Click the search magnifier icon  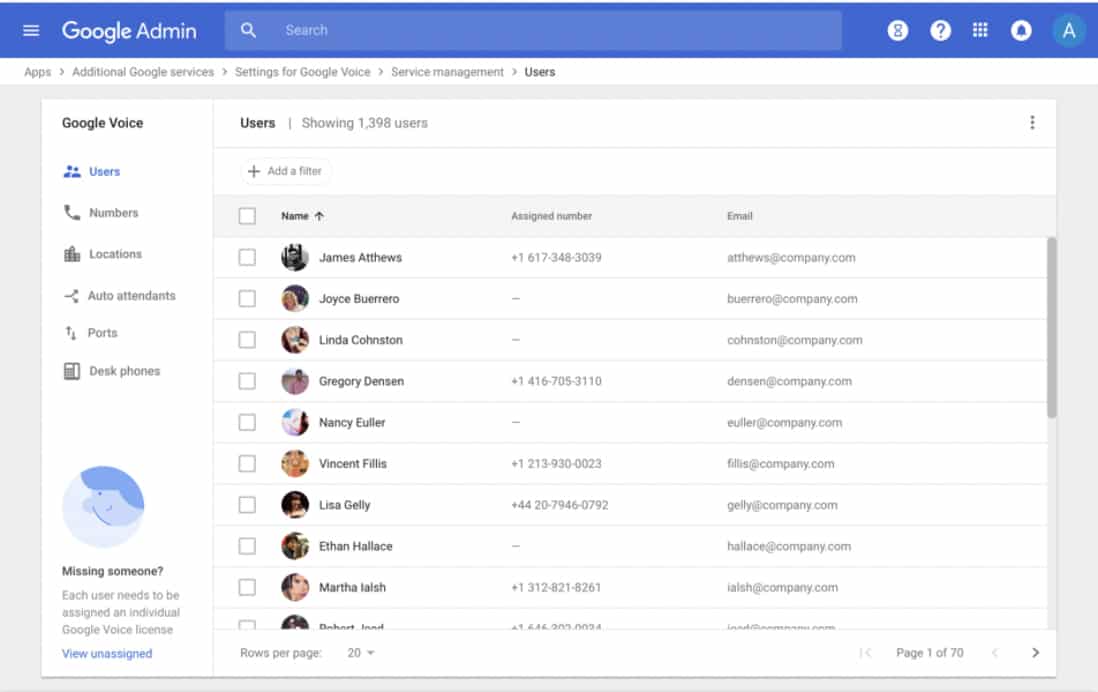point(248,30)
